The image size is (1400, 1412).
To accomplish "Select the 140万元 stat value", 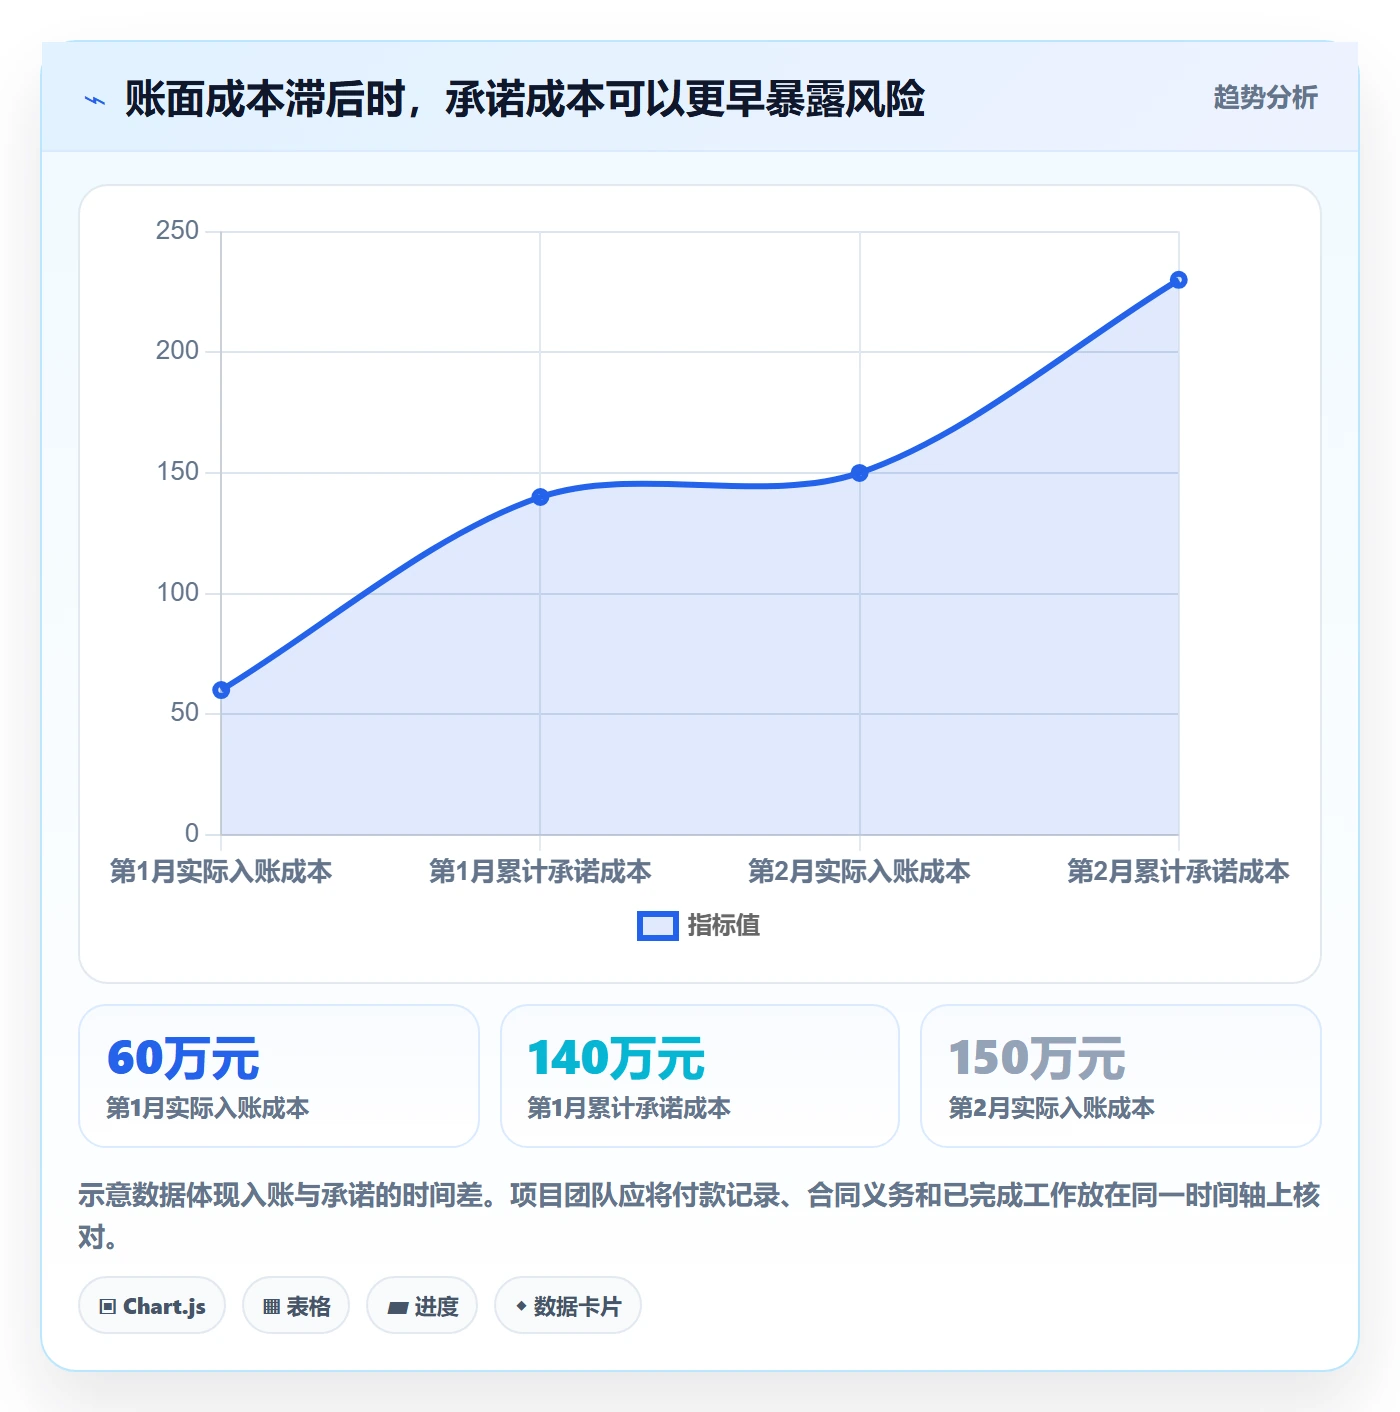I will pos(617,1058).
